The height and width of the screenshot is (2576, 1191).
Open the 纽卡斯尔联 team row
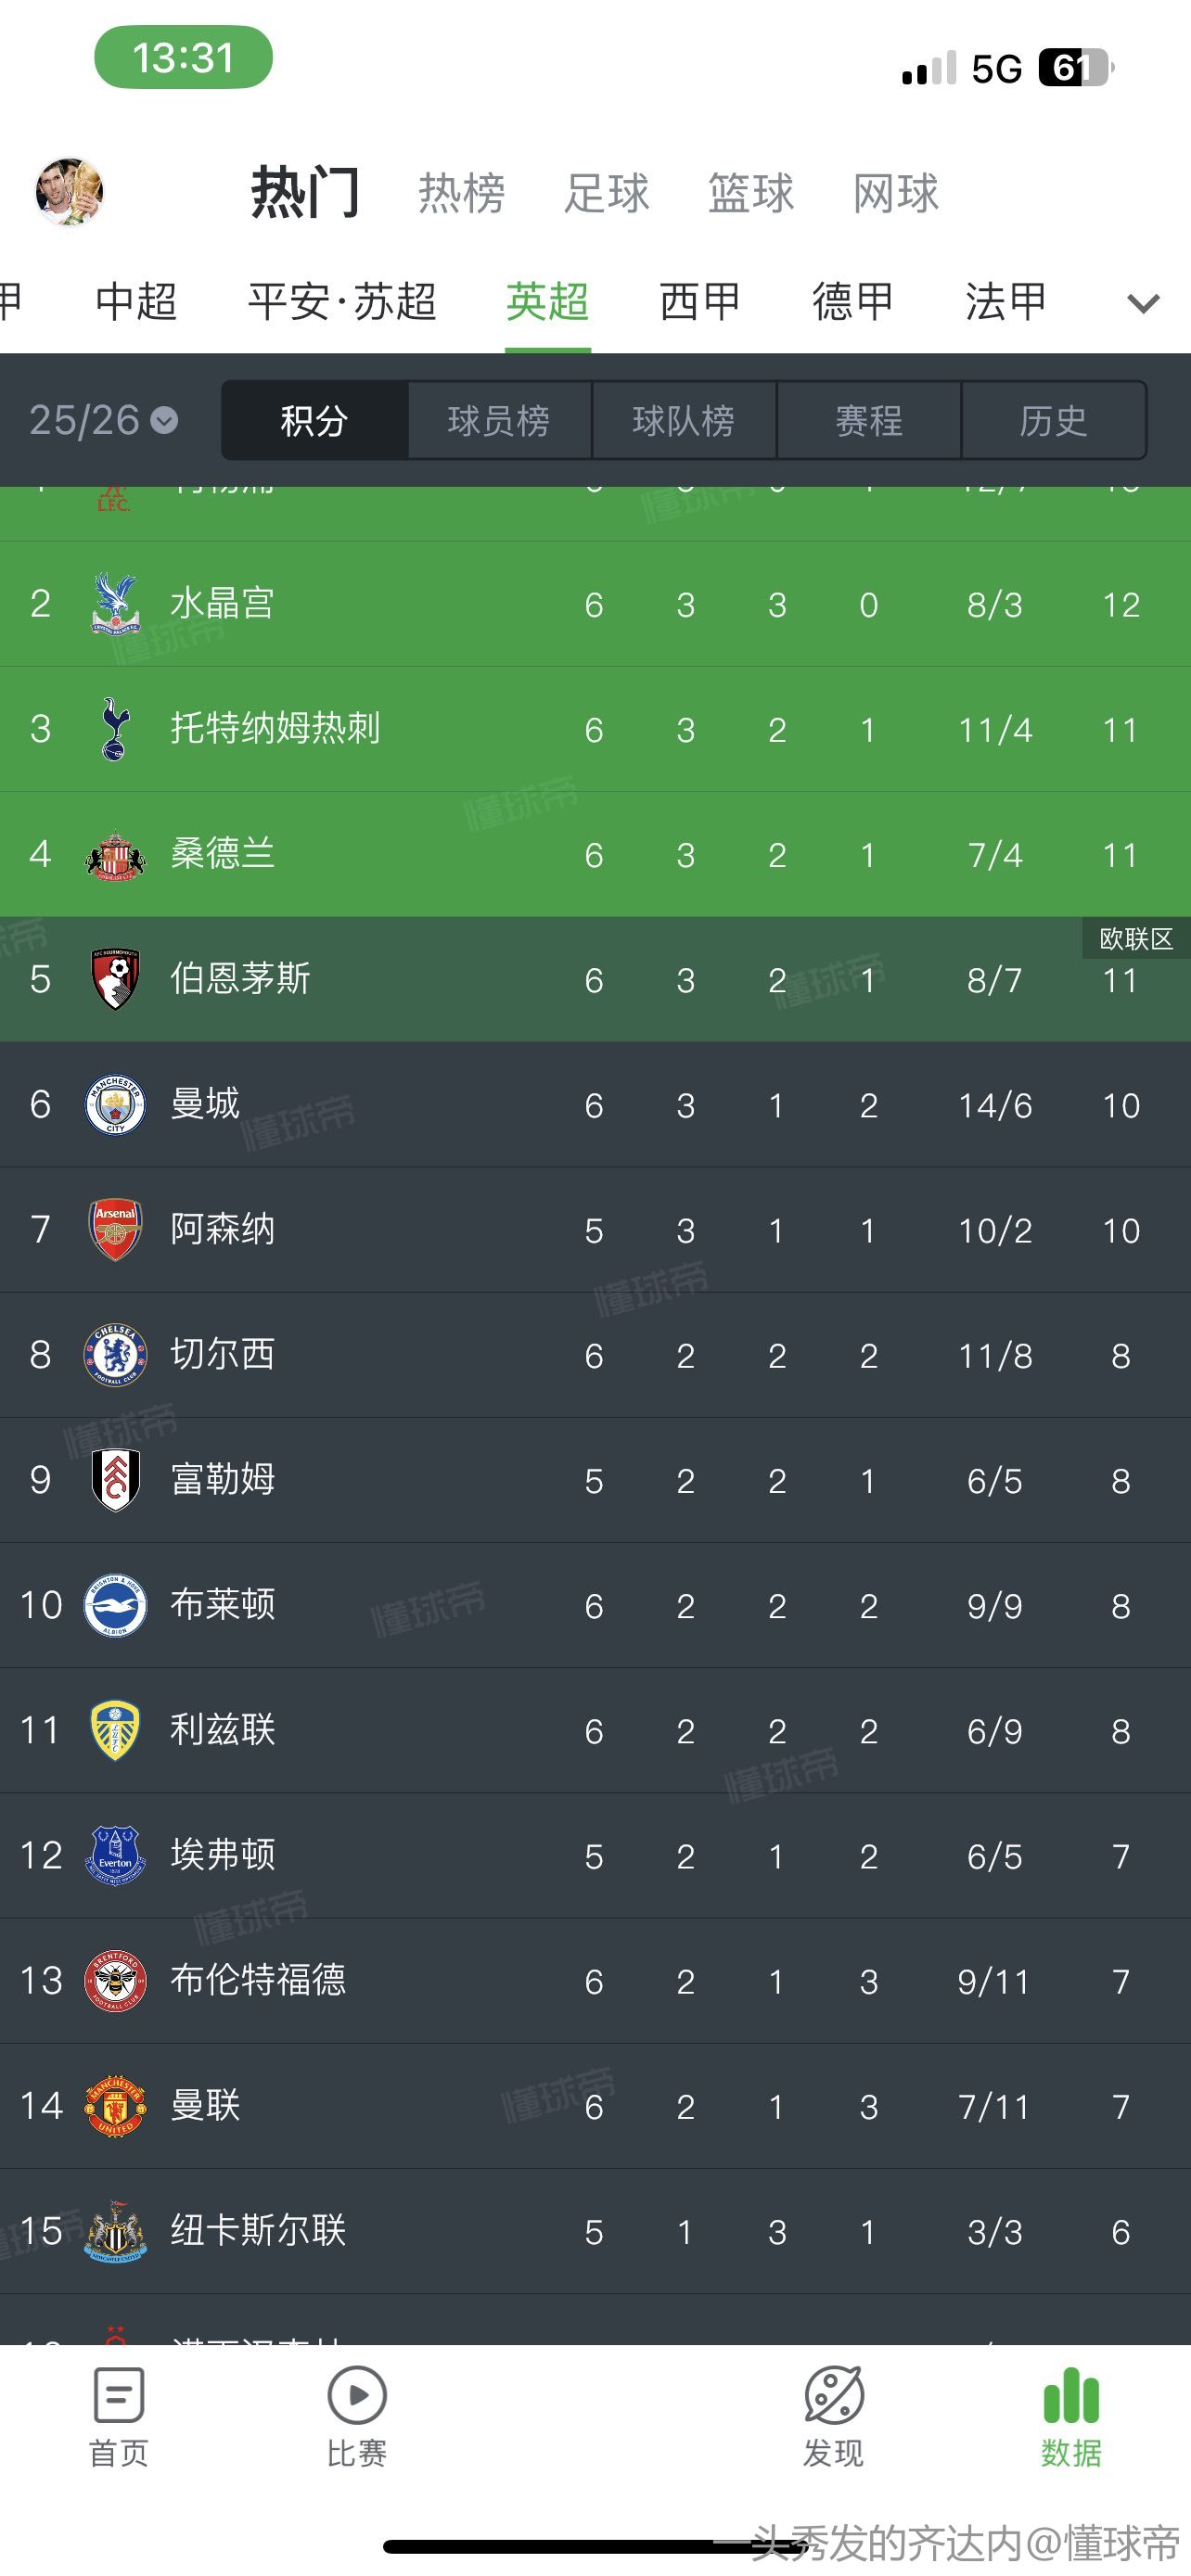pos(595,2231)
